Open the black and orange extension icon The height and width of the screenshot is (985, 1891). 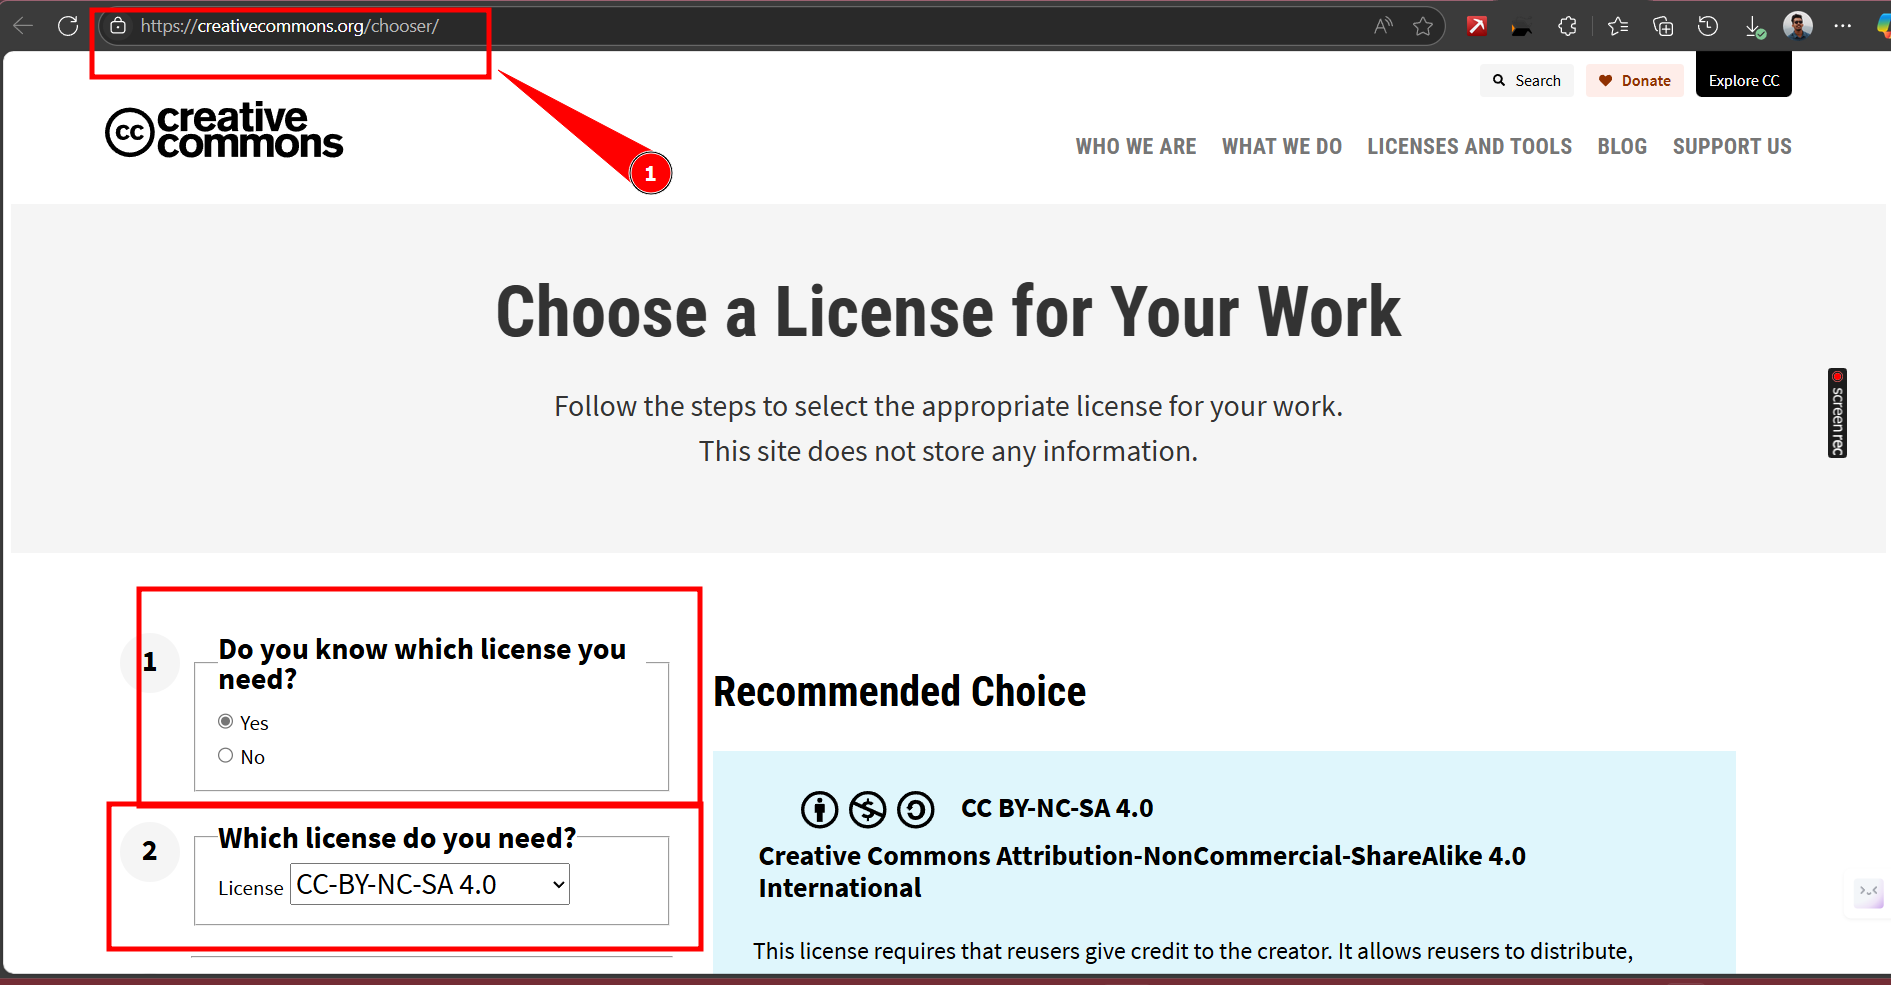1522,28
